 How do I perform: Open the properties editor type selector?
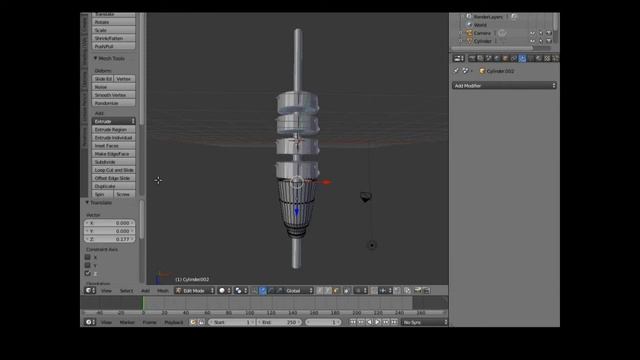coord(459,58)
